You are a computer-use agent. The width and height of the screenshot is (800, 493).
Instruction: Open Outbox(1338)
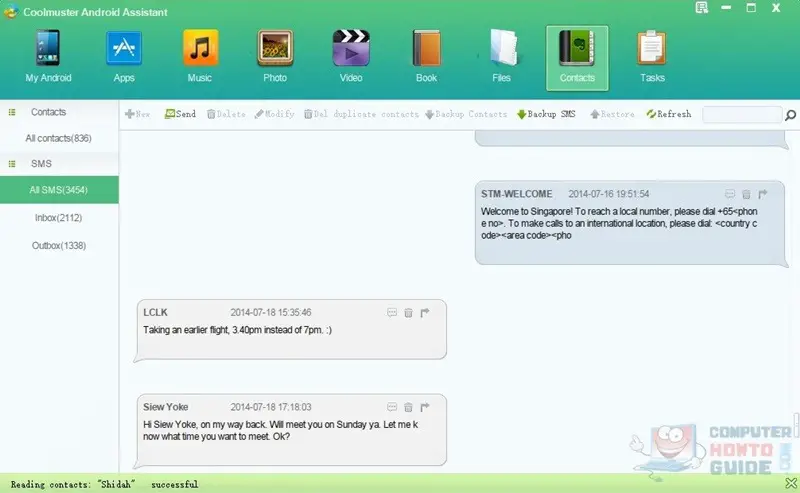coord(59,245)
